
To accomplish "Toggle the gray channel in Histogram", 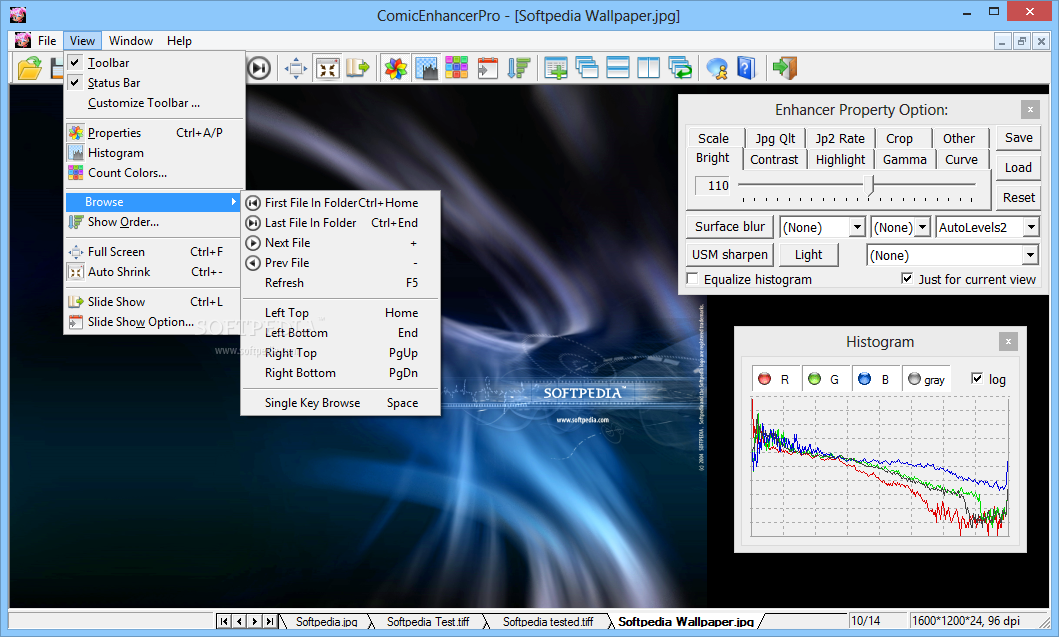I will 927,379.
